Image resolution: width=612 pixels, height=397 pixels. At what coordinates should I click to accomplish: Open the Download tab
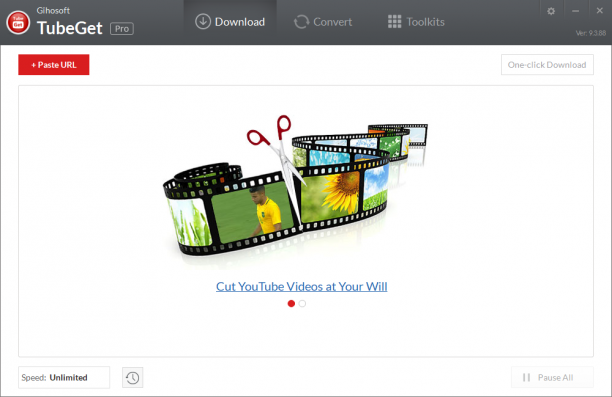click(230, 22)
